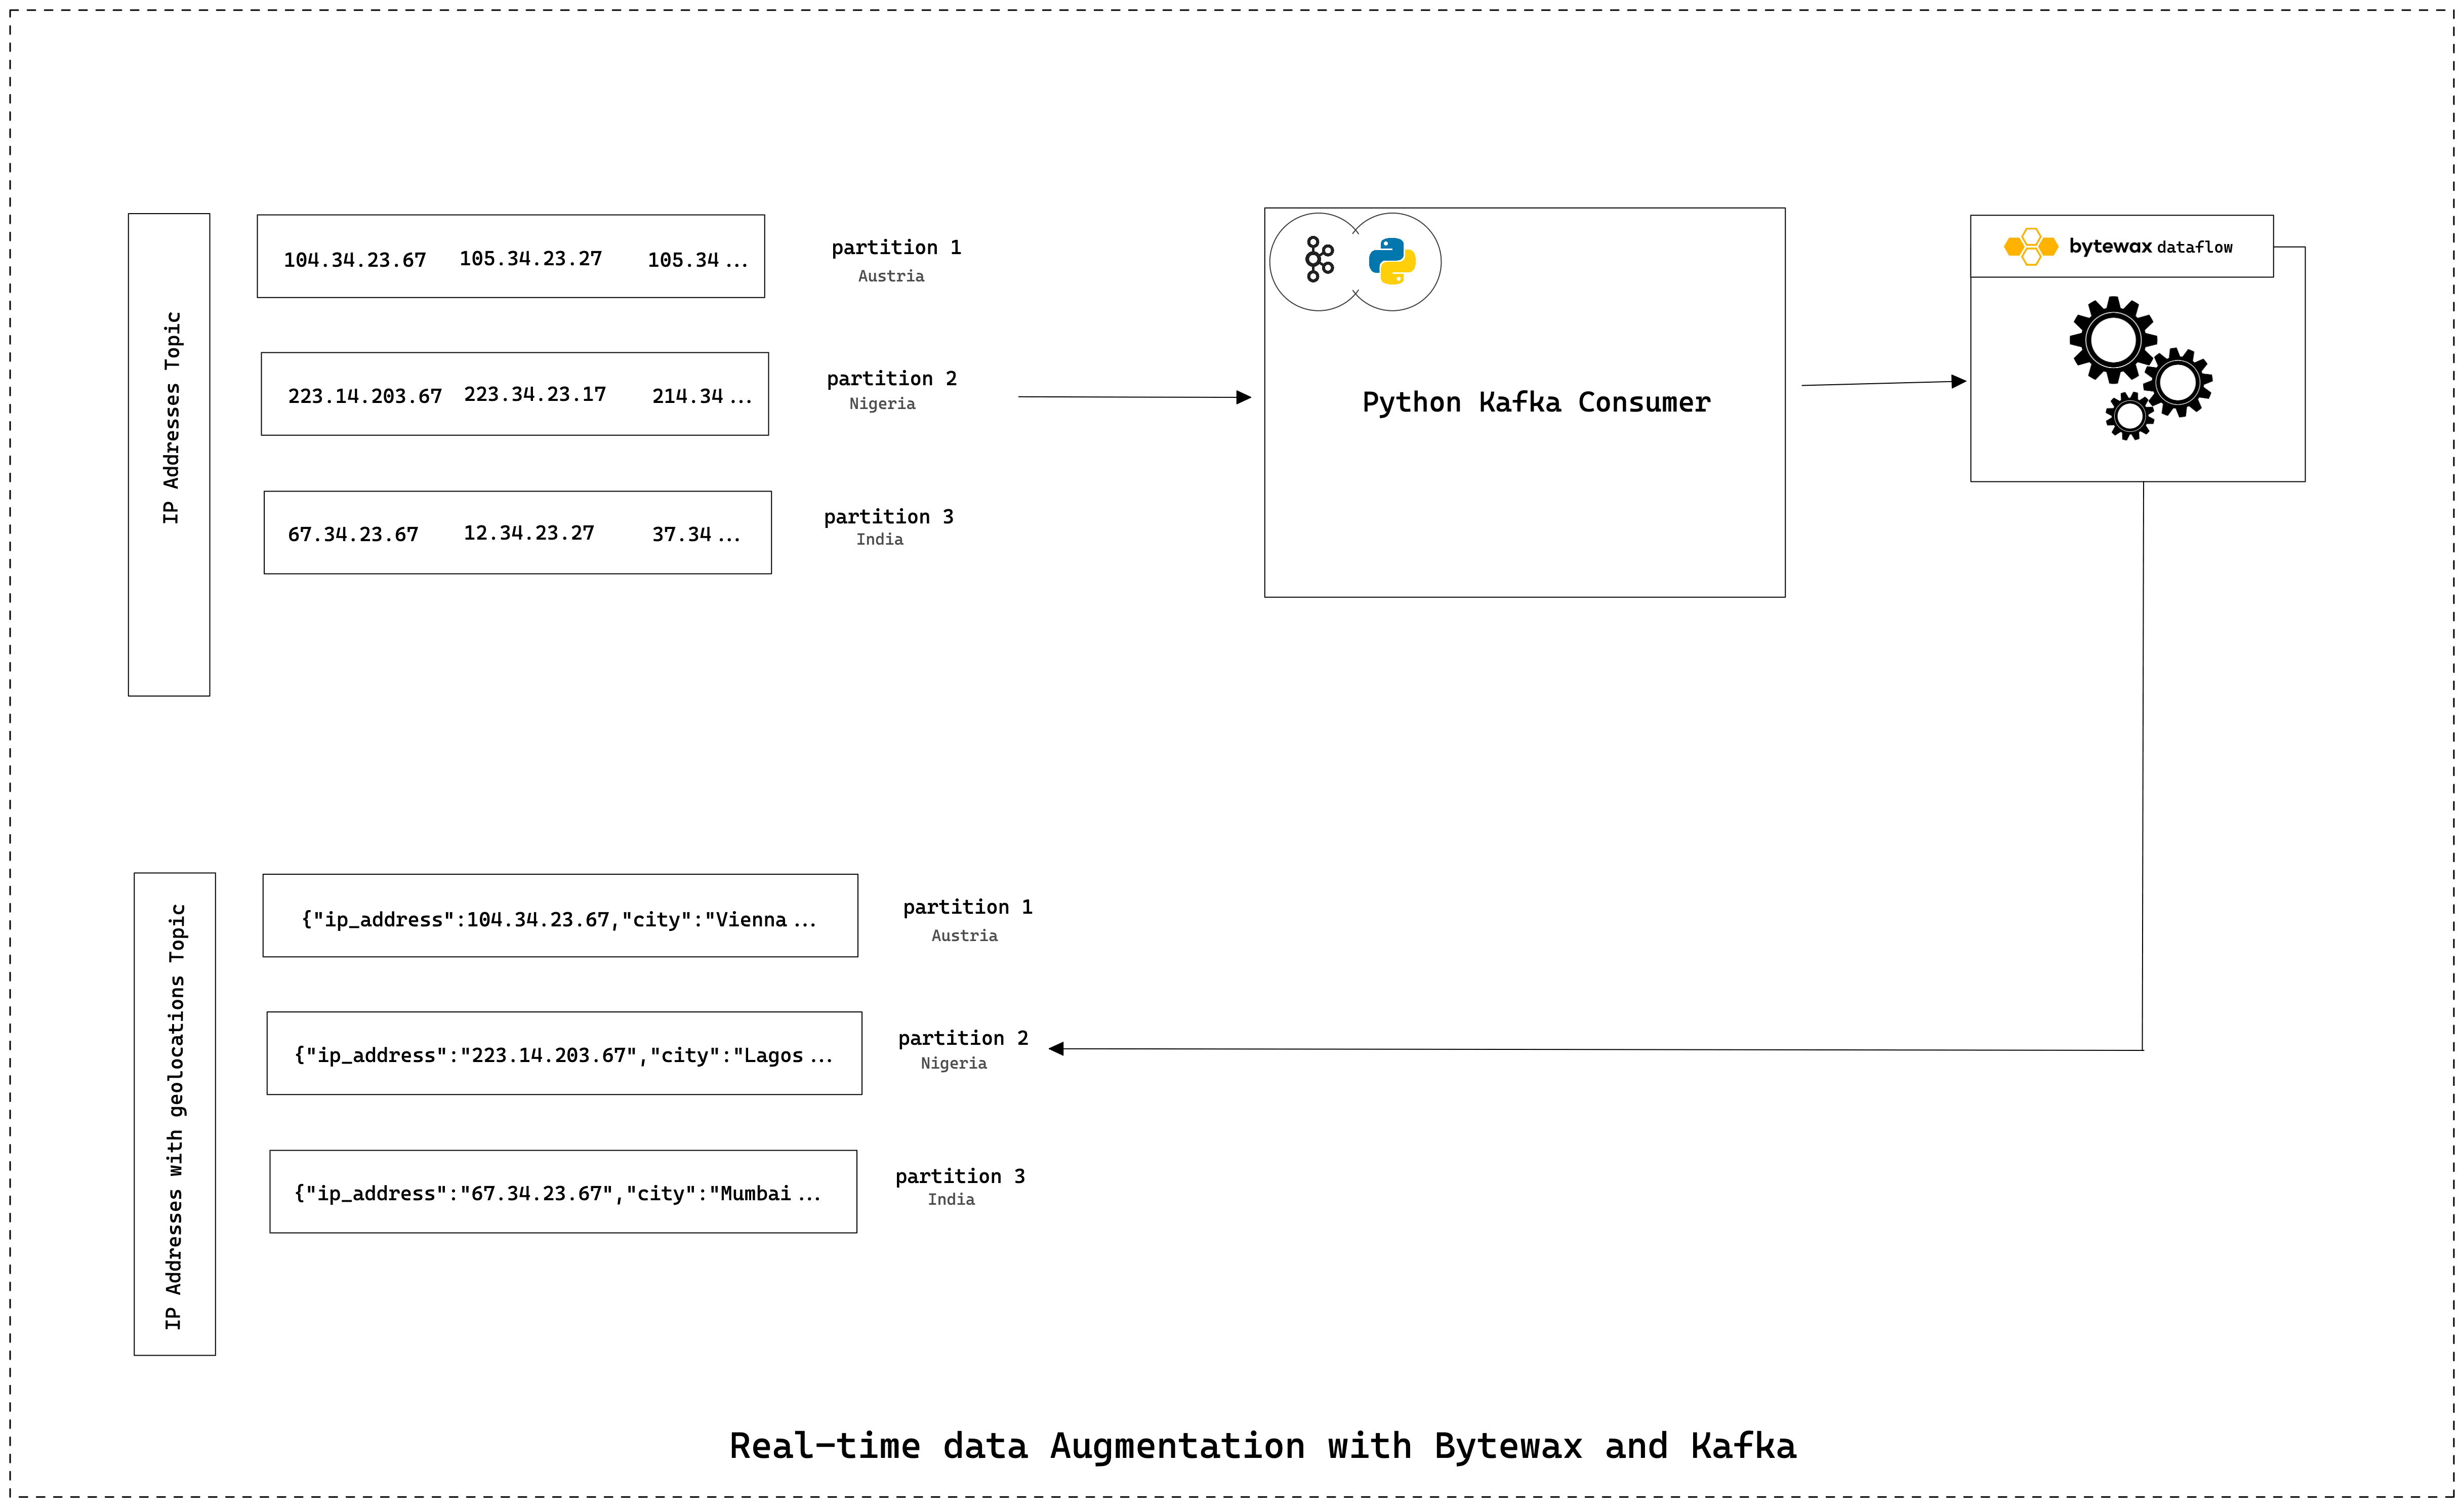Viewport: 2464px width, 1507px height.
Task: Click truncated IP '105.34 ...'
Action: [697, 260]
